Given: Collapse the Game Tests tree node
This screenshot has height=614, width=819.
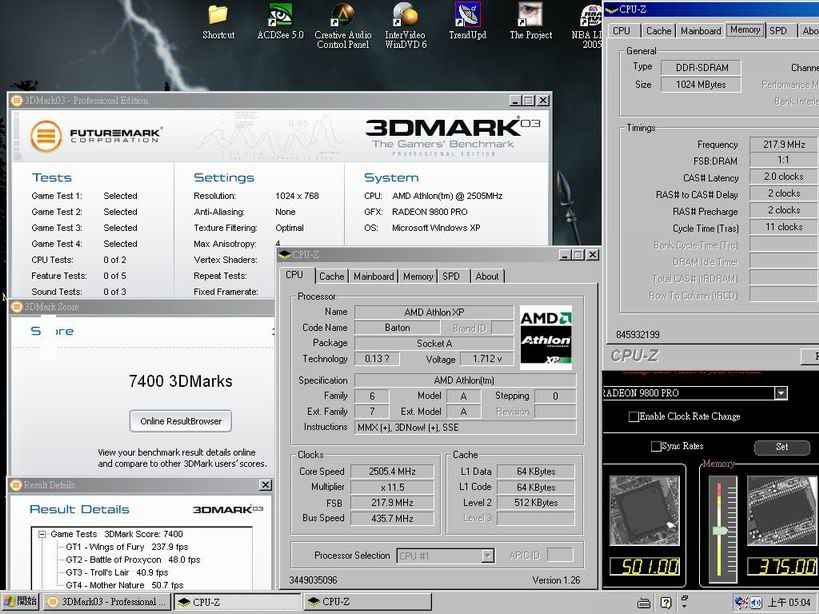Looking at the screenshot, I should [41, 534].
